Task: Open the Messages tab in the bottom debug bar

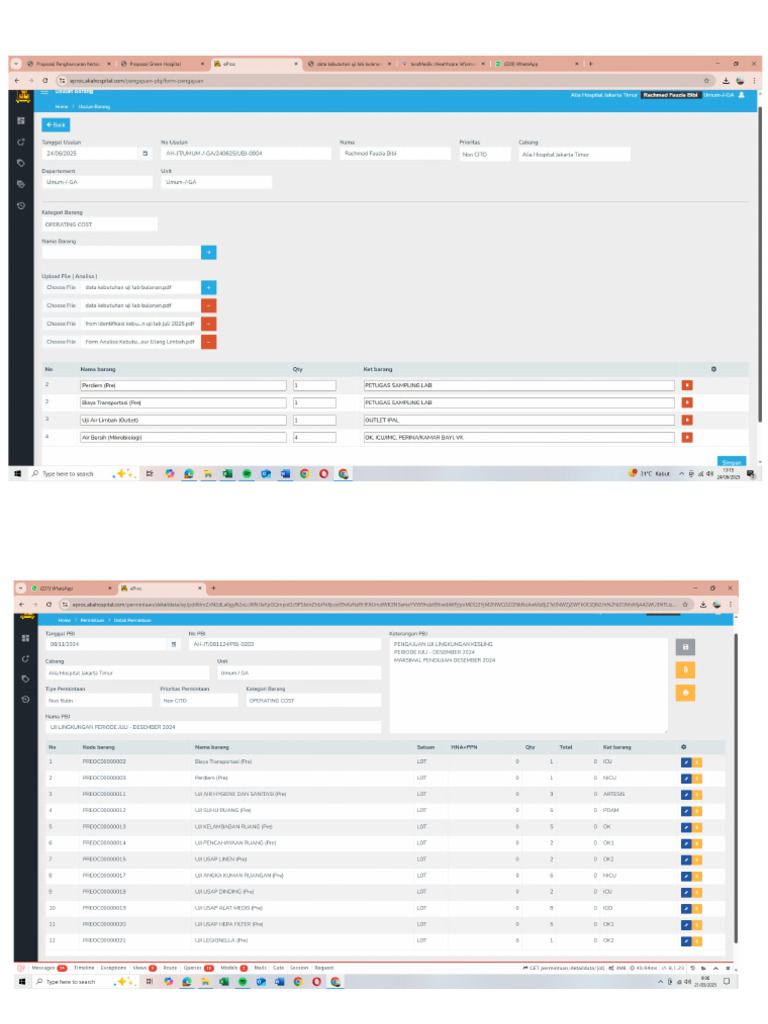Action: click(49, 968)
